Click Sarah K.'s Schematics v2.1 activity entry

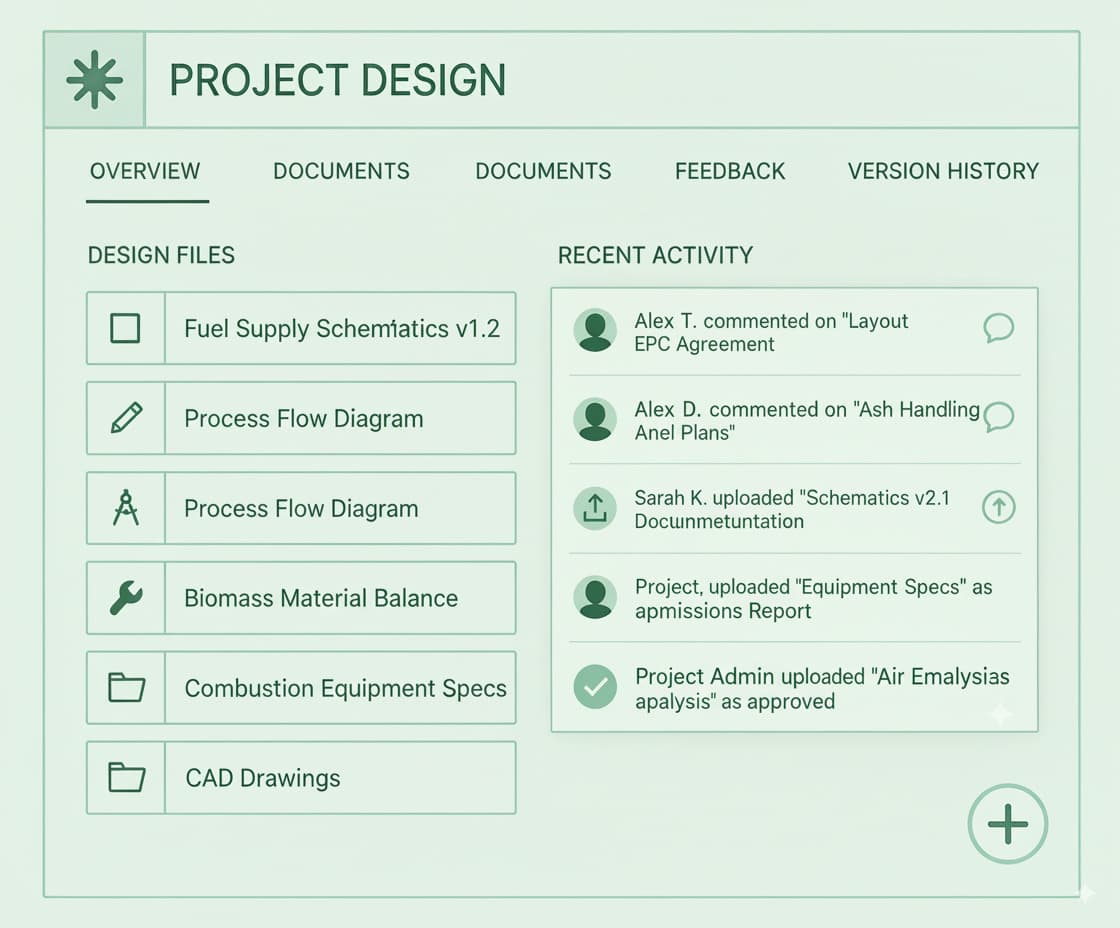point(790,508)
